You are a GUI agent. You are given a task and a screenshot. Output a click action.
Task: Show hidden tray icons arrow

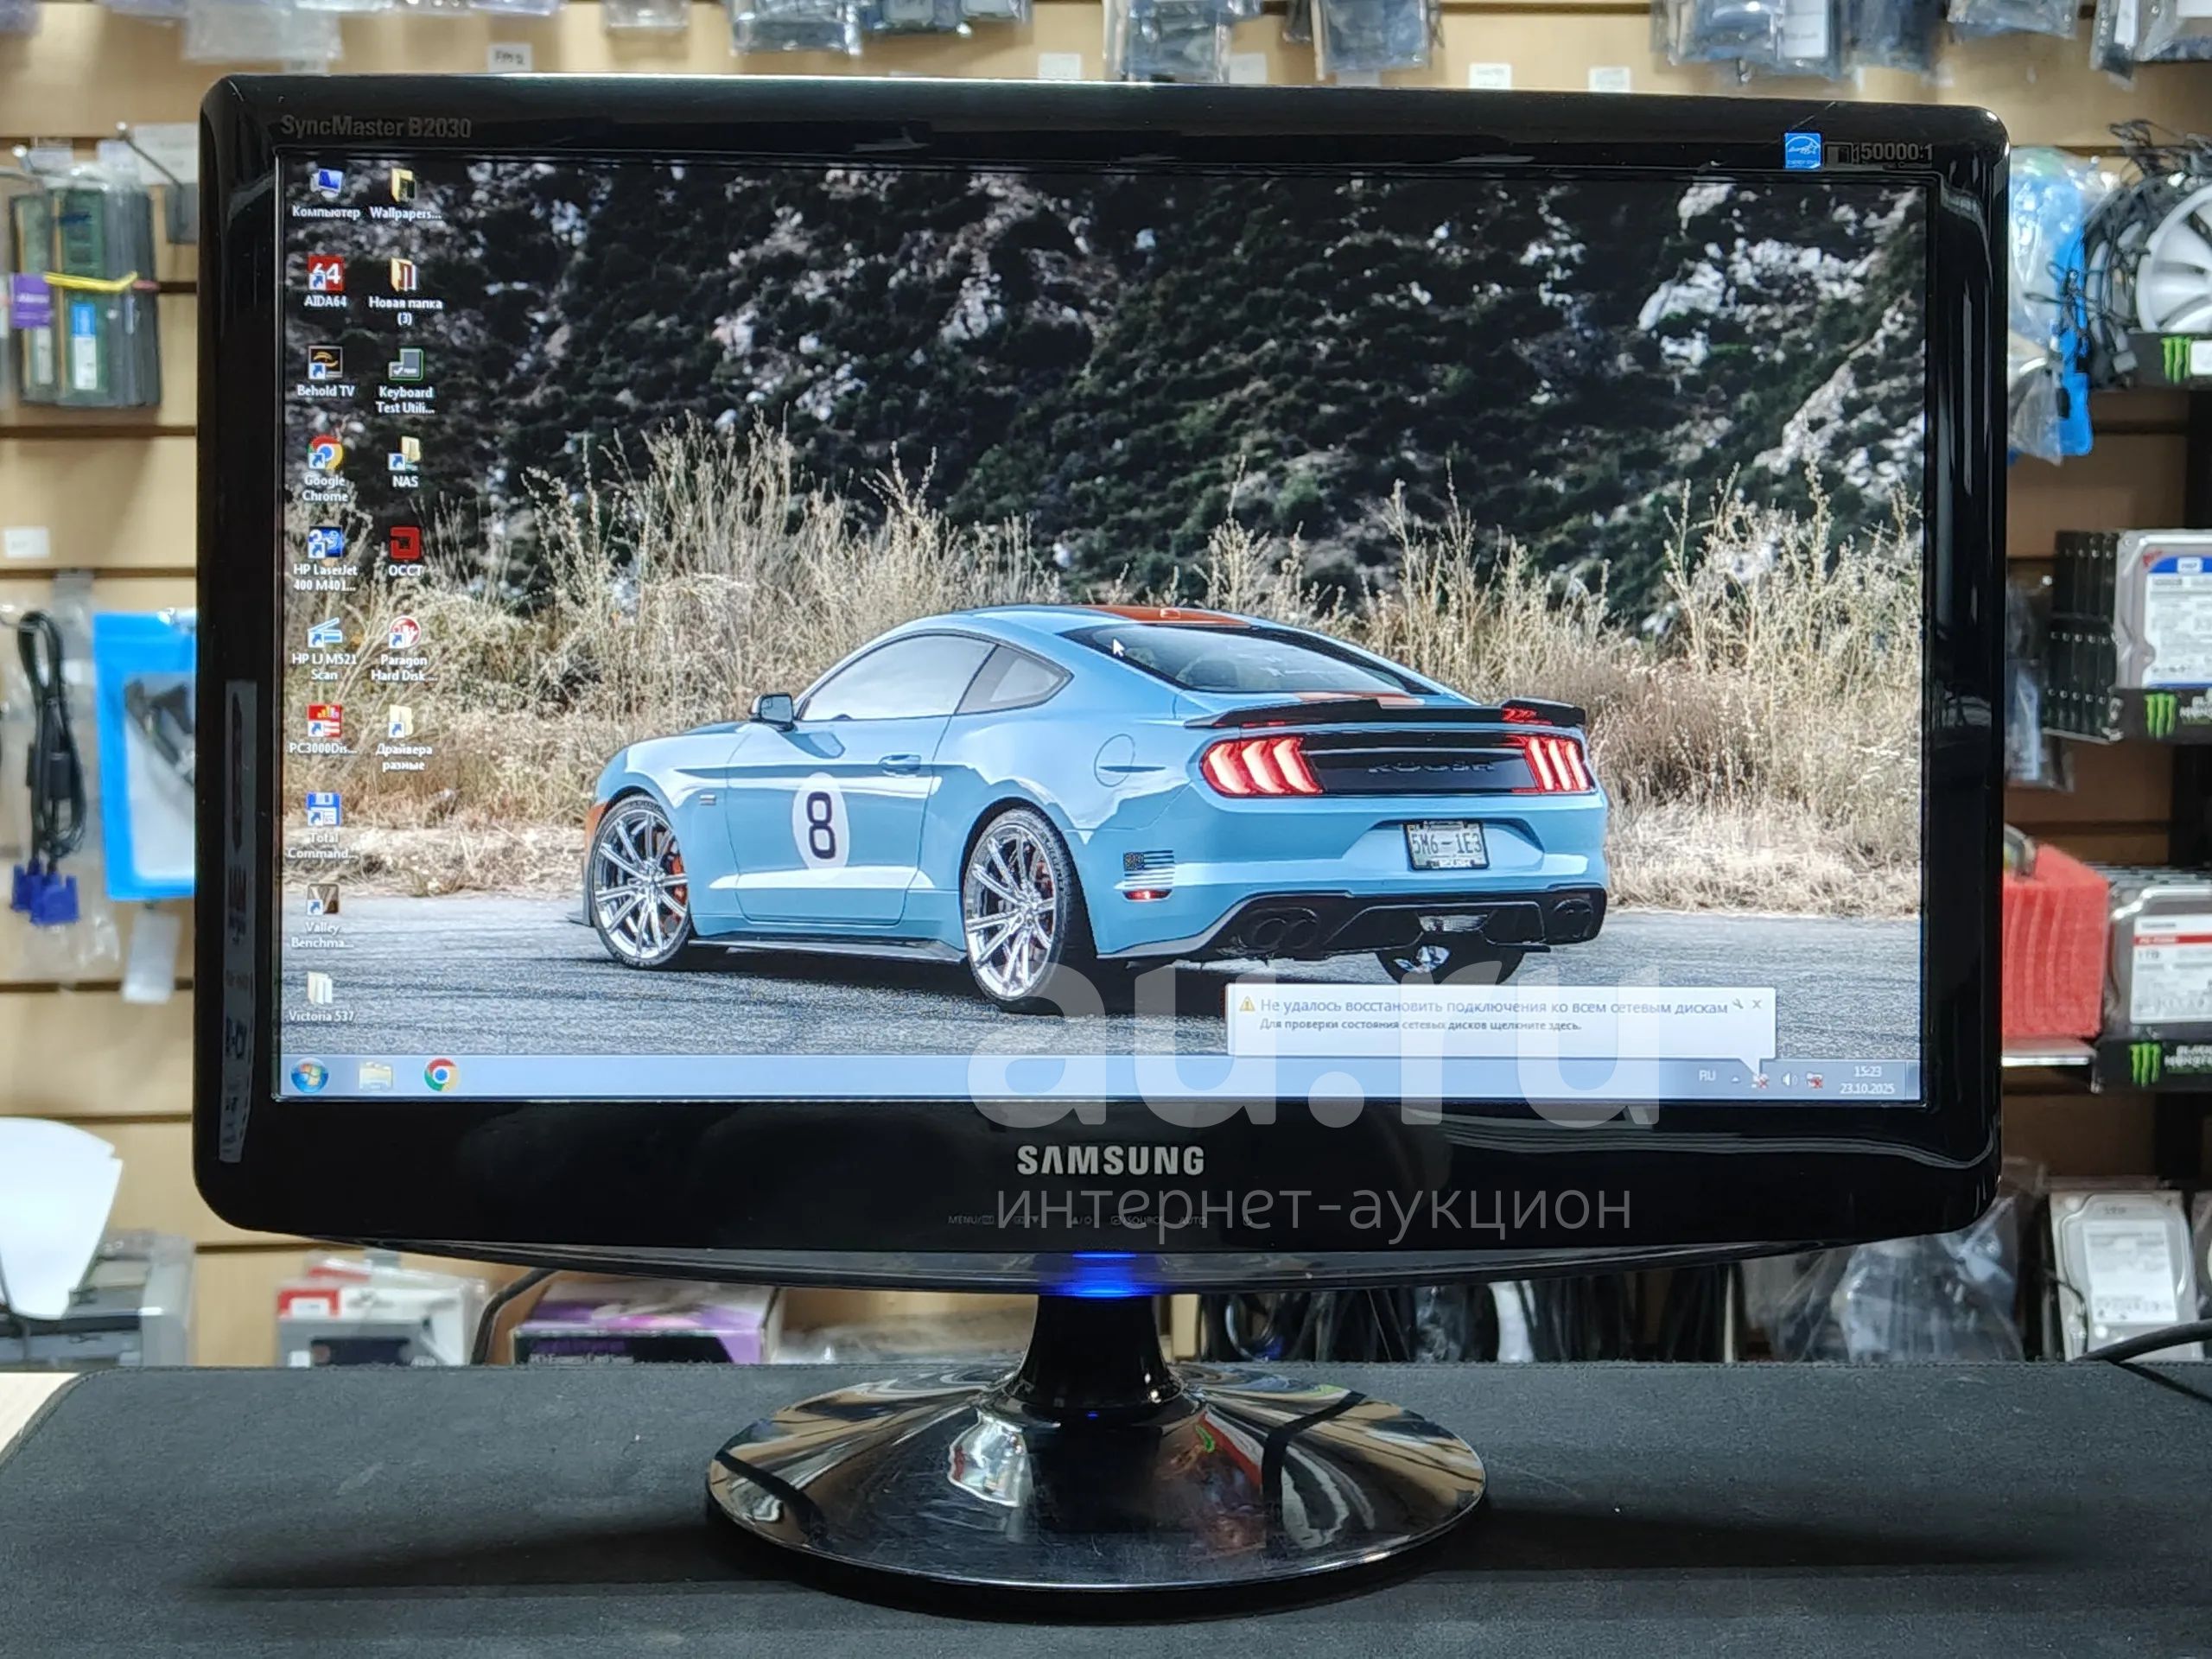(x=1735, y=1079)
